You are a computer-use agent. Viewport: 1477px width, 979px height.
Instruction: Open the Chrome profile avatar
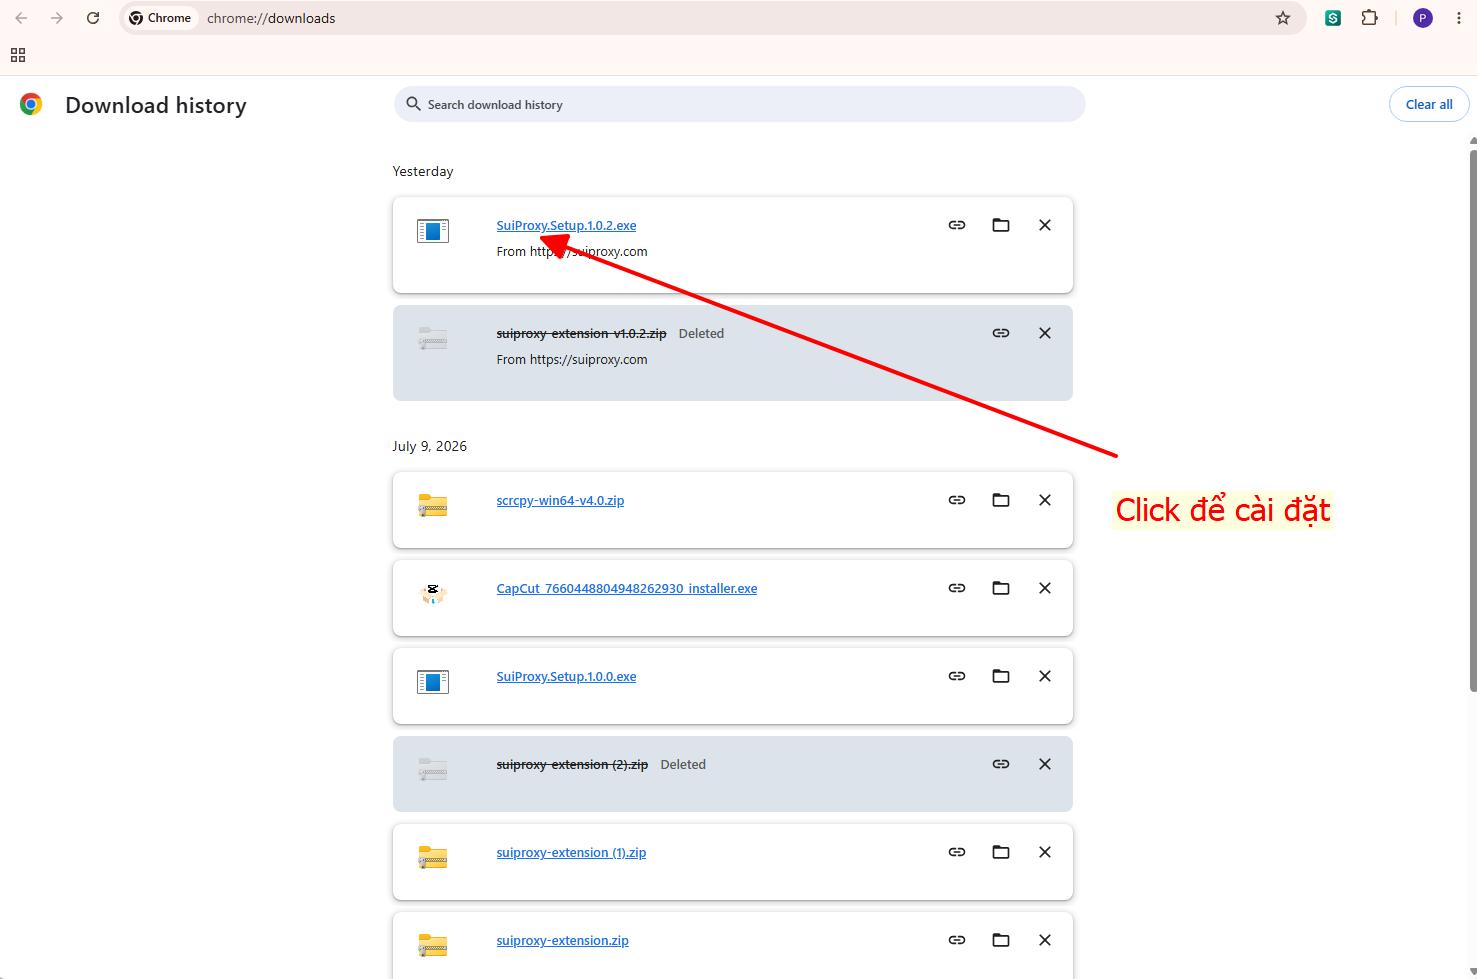(x=1423, y=18)
